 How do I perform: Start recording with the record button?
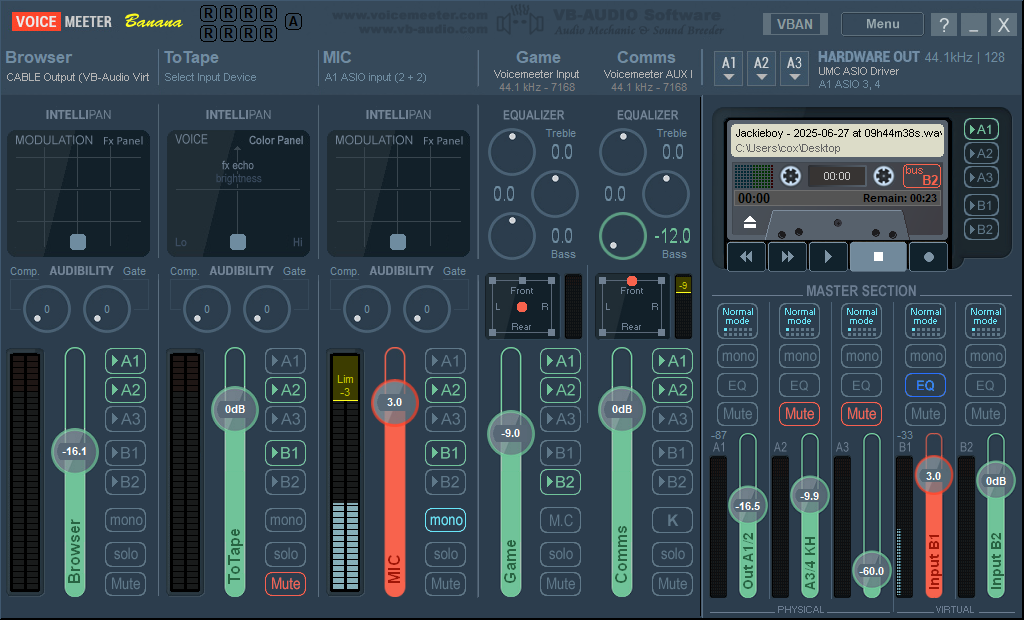tap(929, 257)
